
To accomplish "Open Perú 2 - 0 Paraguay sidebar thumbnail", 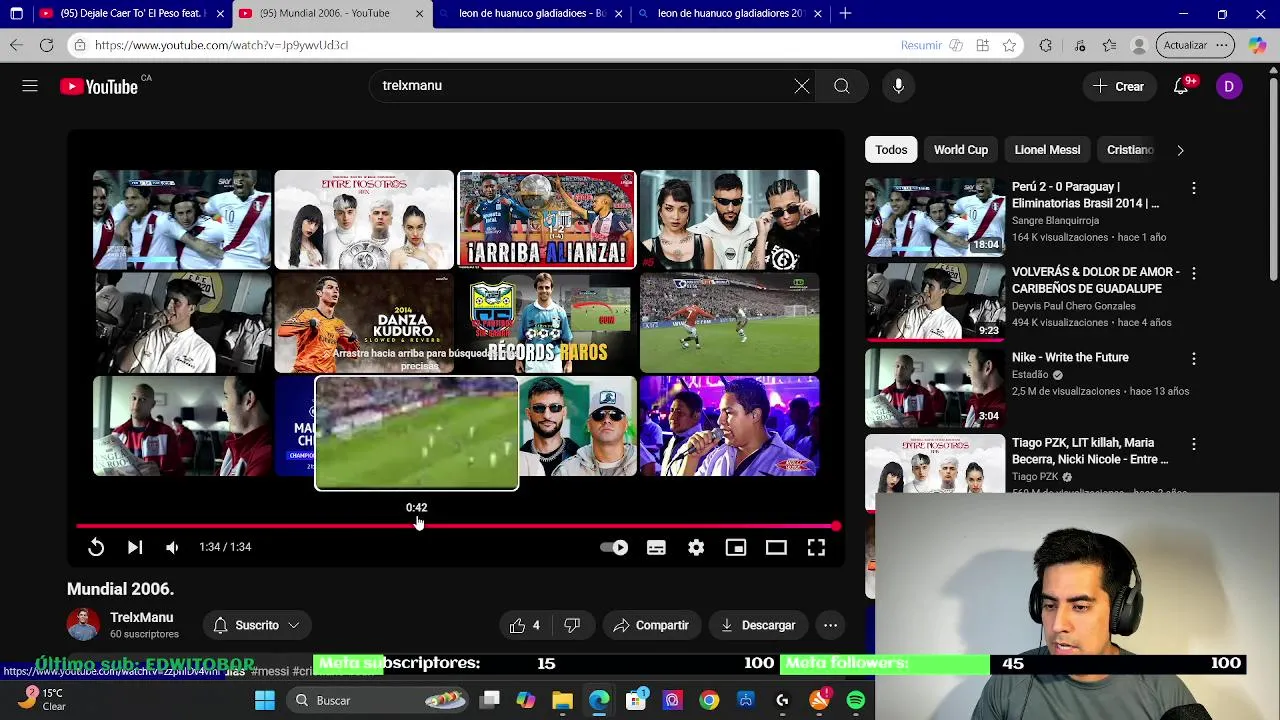I will [935, 217].
